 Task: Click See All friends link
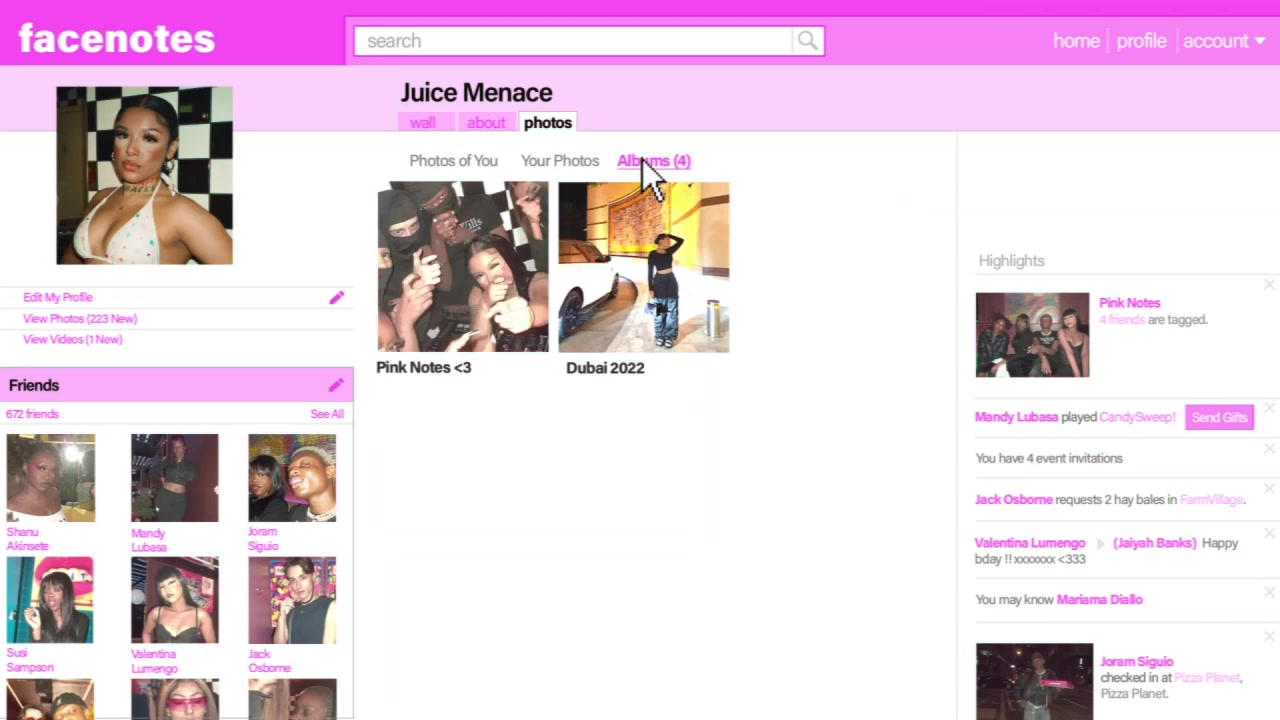(x=327, y=414)
